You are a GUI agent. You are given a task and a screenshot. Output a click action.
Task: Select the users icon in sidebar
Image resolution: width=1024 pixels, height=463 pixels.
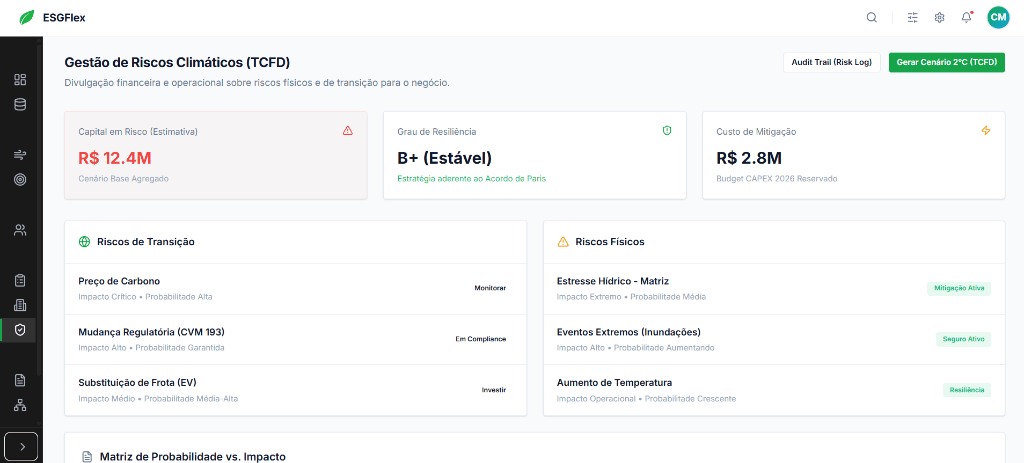(x=20, y=230)
